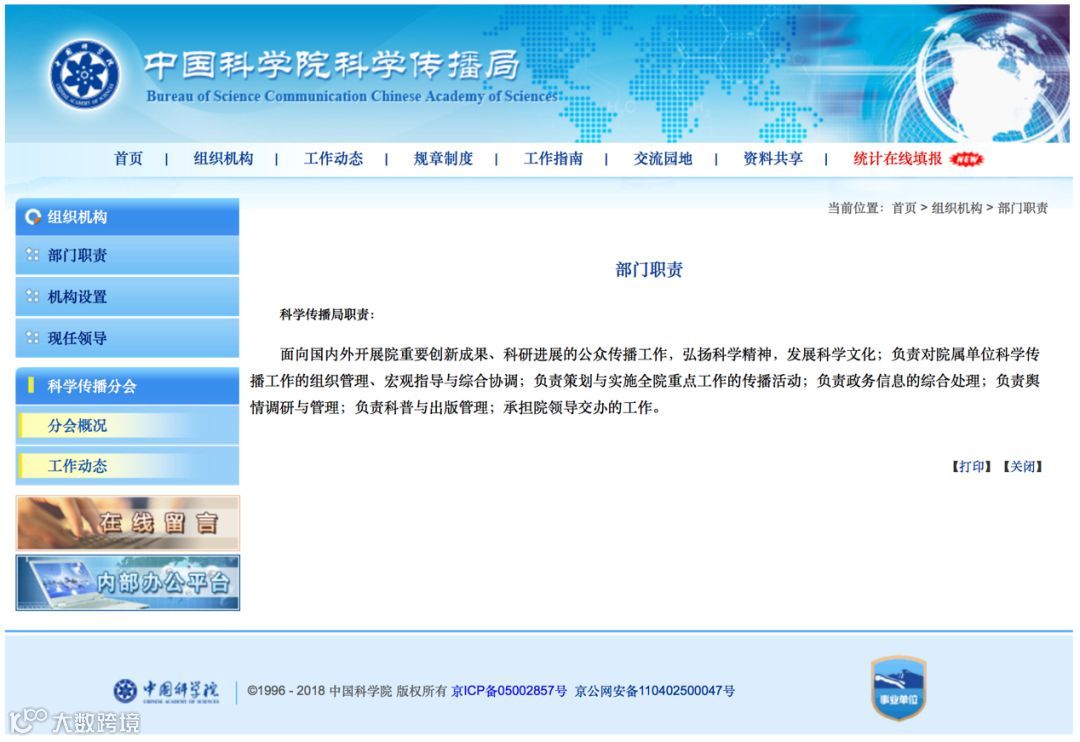Viewport: 1080px width, 742px height.
Task: Click the 打印 print link
Action: coord(972,466)
